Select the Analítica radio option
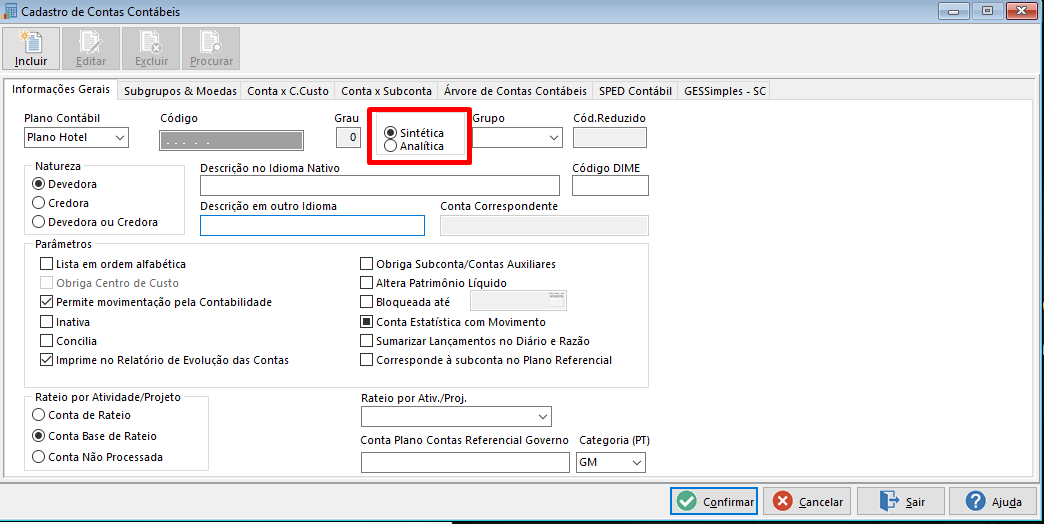The image size is (1044, 524). [x=413, y=146]
